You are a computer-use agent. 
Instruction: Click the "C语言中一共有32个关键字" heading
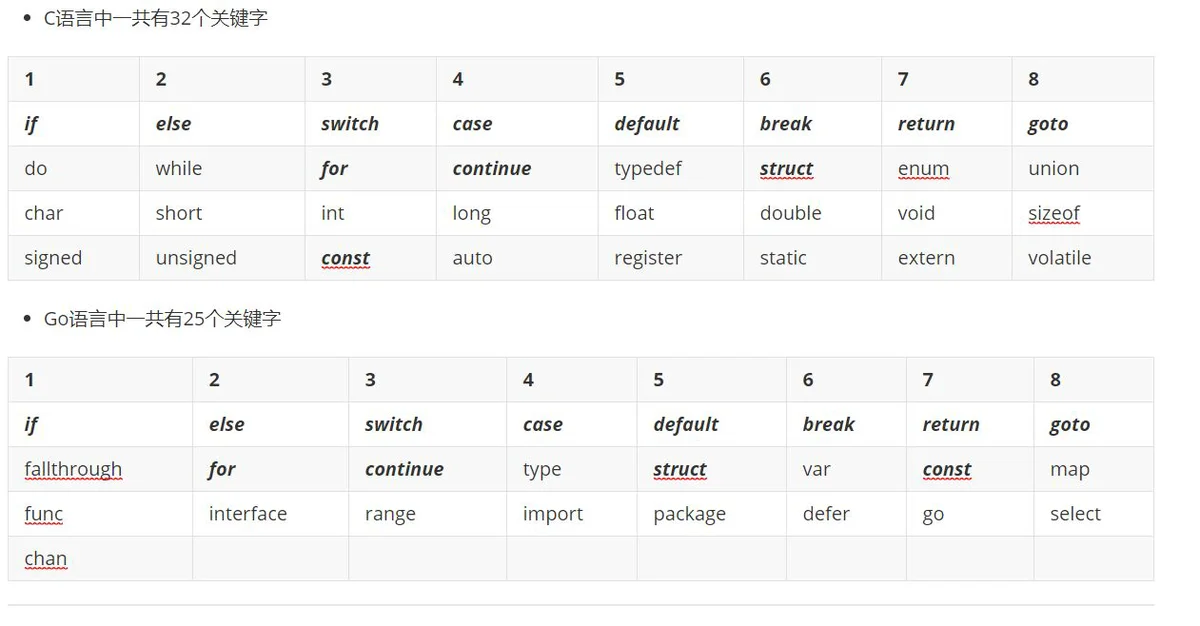(x=155, y=18)
